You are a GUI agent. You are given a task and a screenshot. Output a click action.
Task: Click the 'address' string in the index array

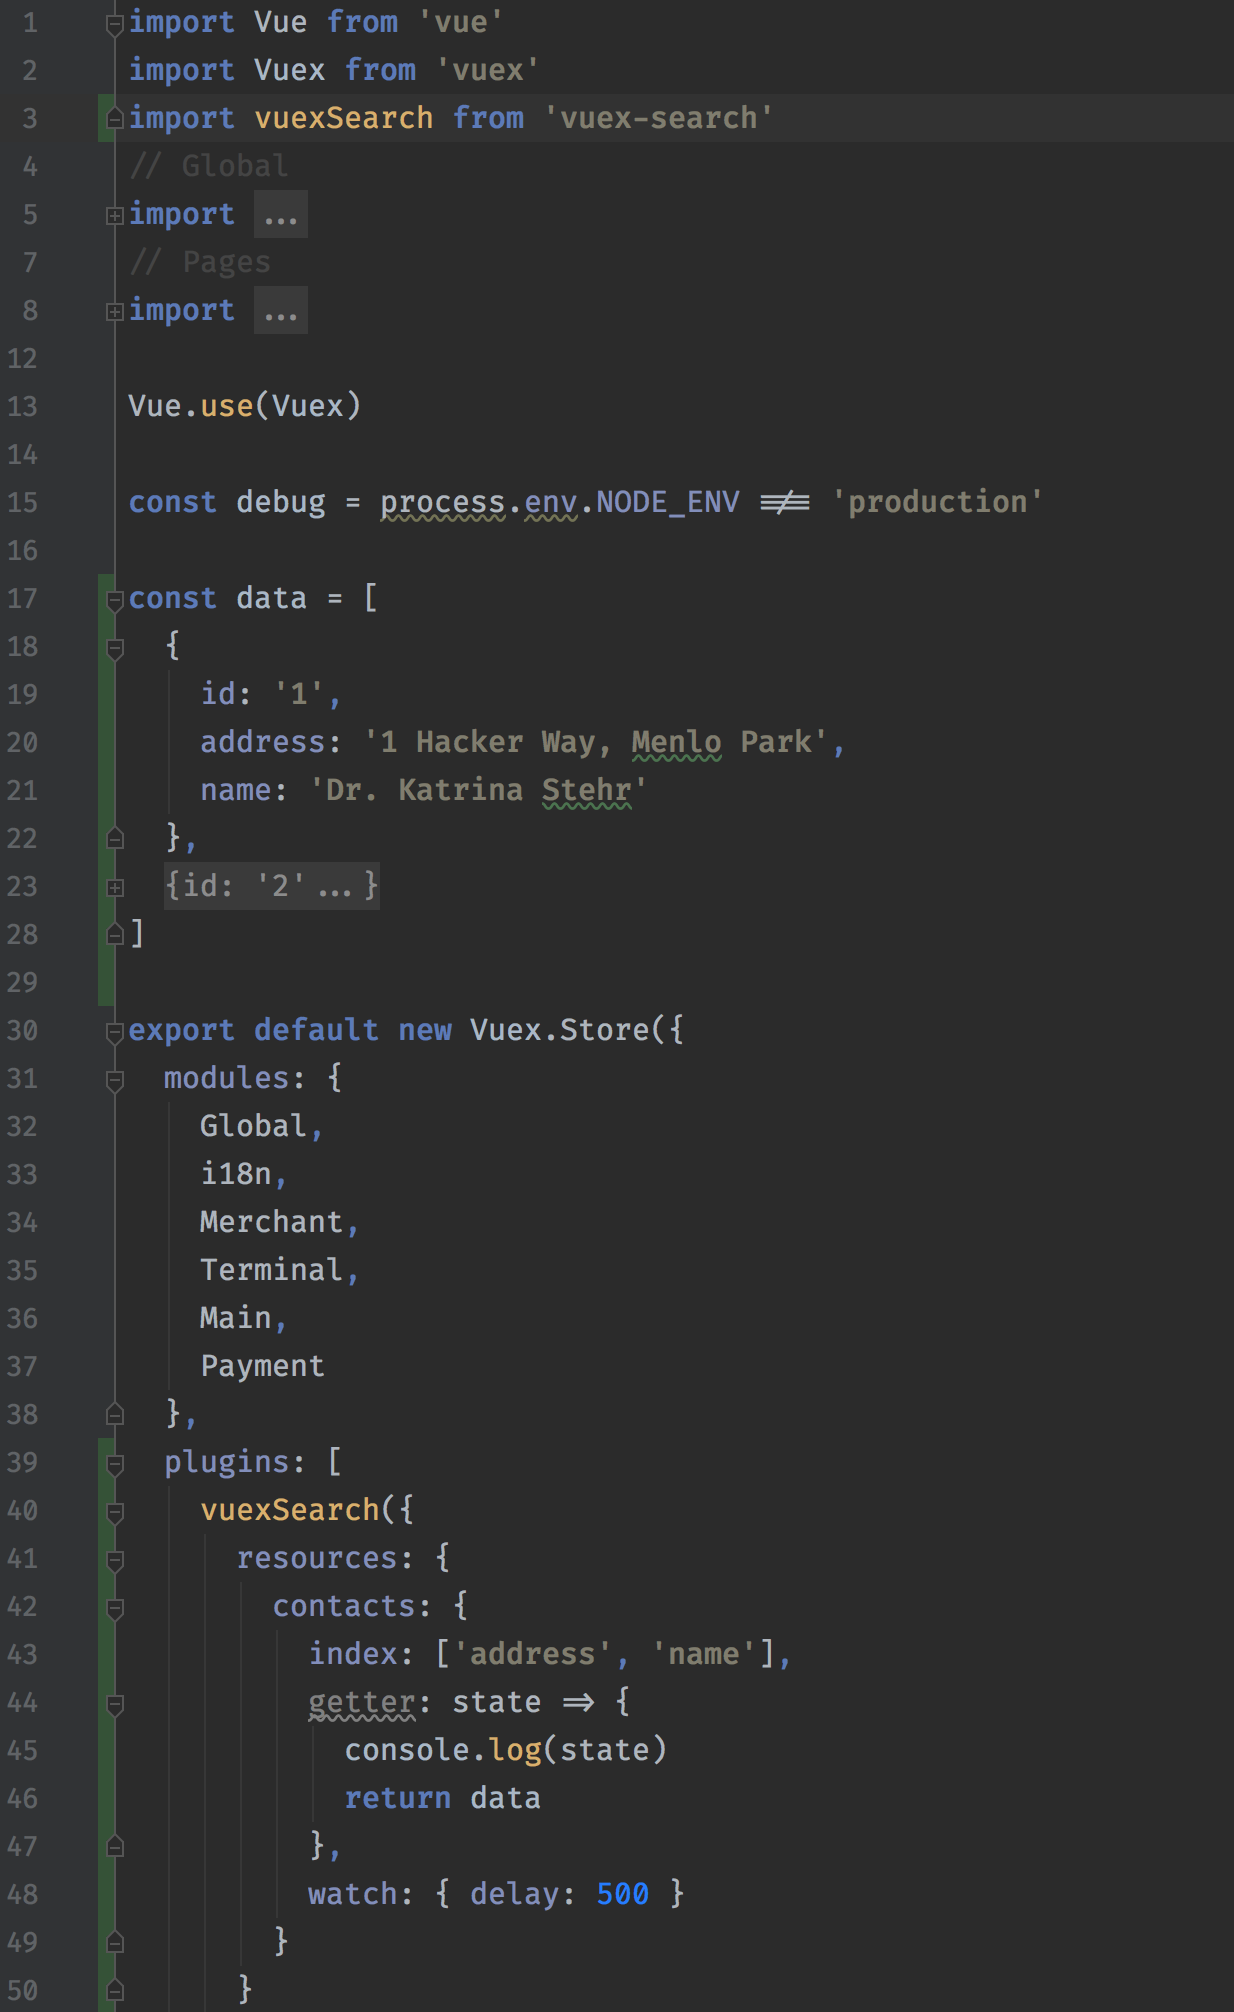point(533,1654)
